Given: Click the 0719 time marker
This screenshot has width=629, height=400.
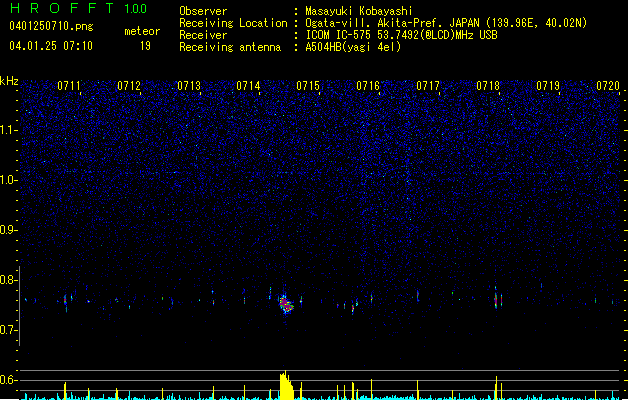Looking at the screenshot, I should tap(548, 86).
